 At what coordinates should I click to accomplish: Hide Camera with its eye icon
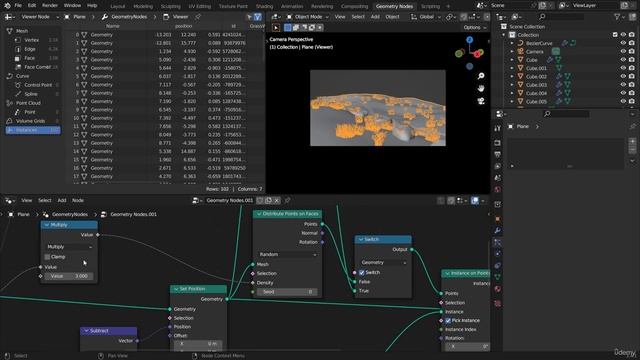pos(623,51)
